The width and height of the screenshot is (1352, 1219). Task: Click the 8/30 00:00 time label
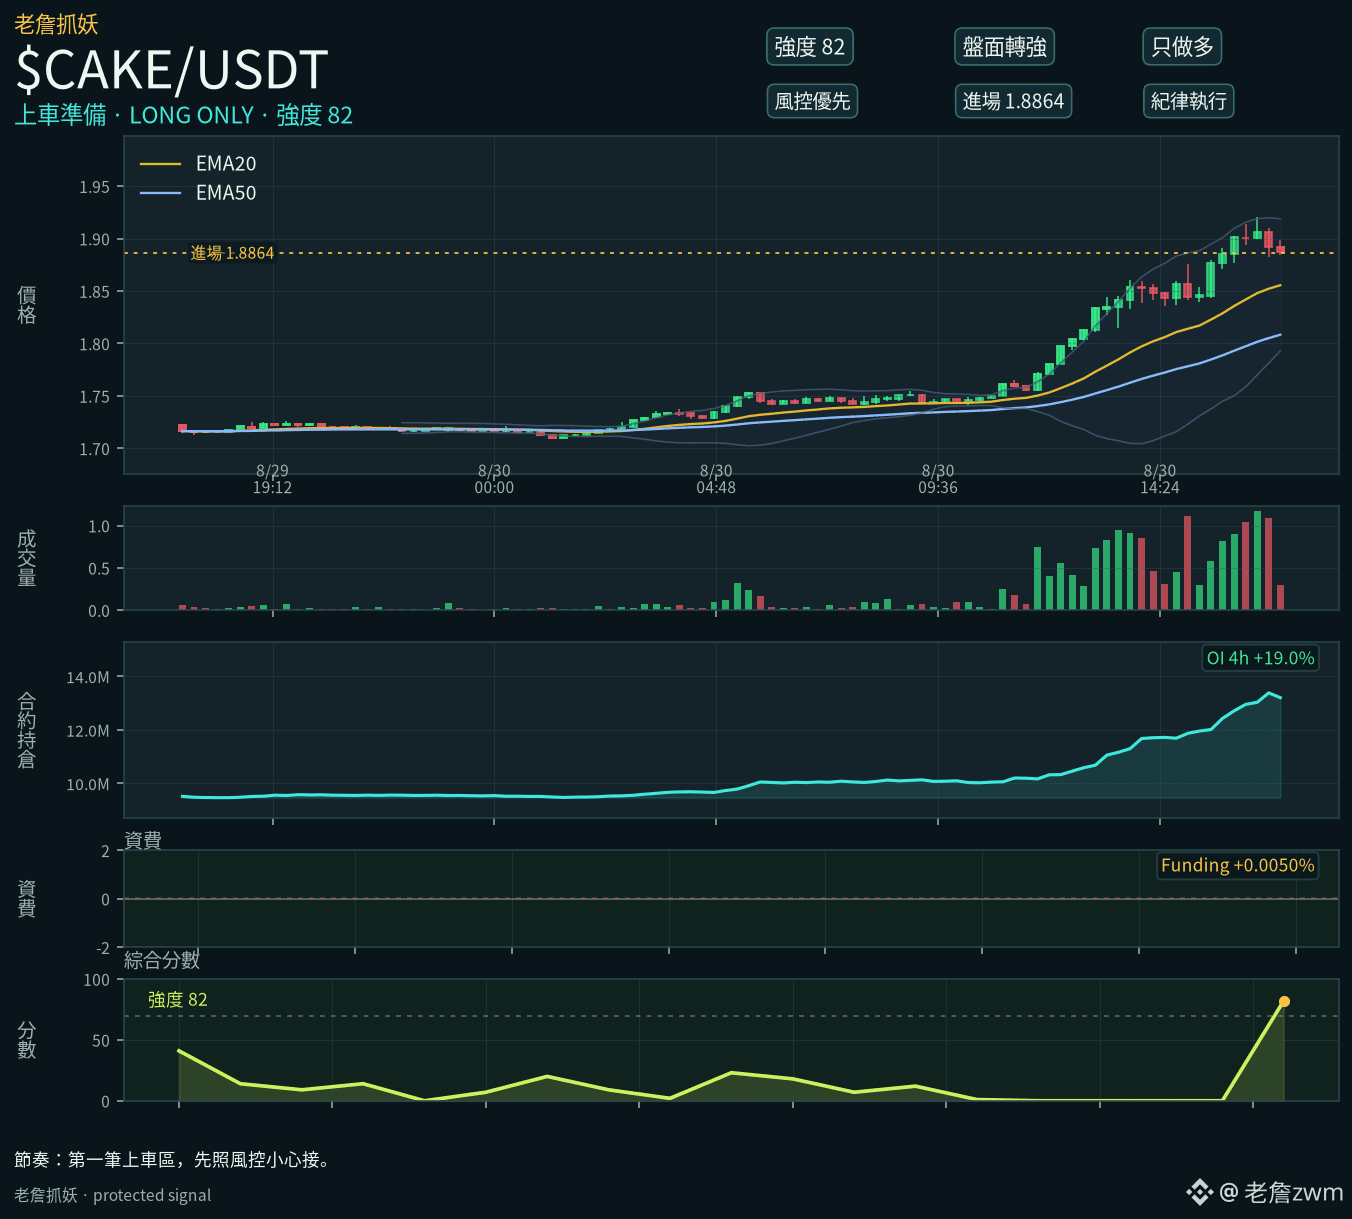point(494,479)
